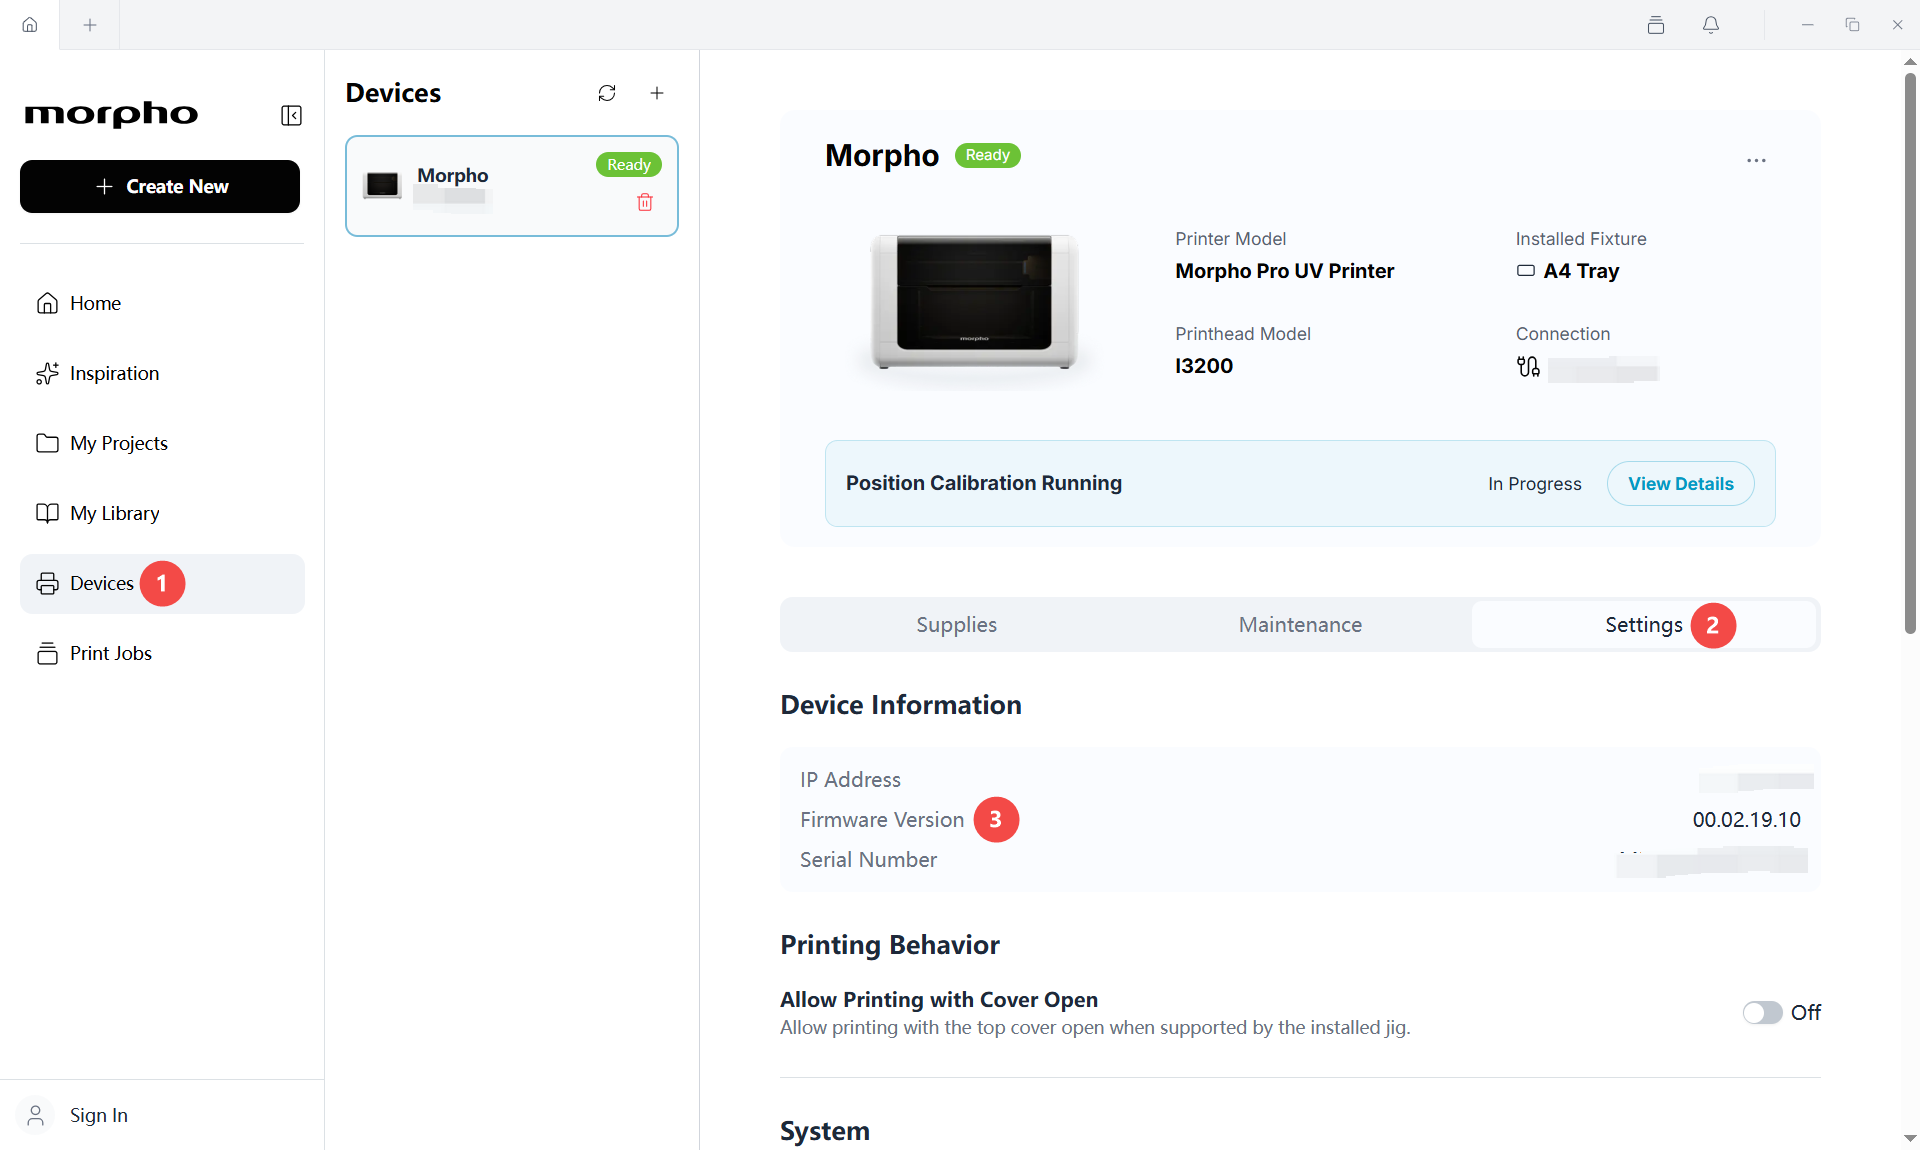The image size is (1920, 1150).
Task: Select the Morpho device card
Action: (x=512, y=186)
